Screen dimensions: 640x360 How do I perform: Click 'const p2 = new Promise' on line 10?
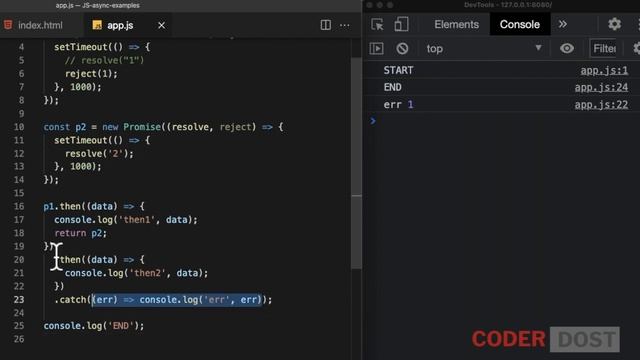tap(102, 127)
